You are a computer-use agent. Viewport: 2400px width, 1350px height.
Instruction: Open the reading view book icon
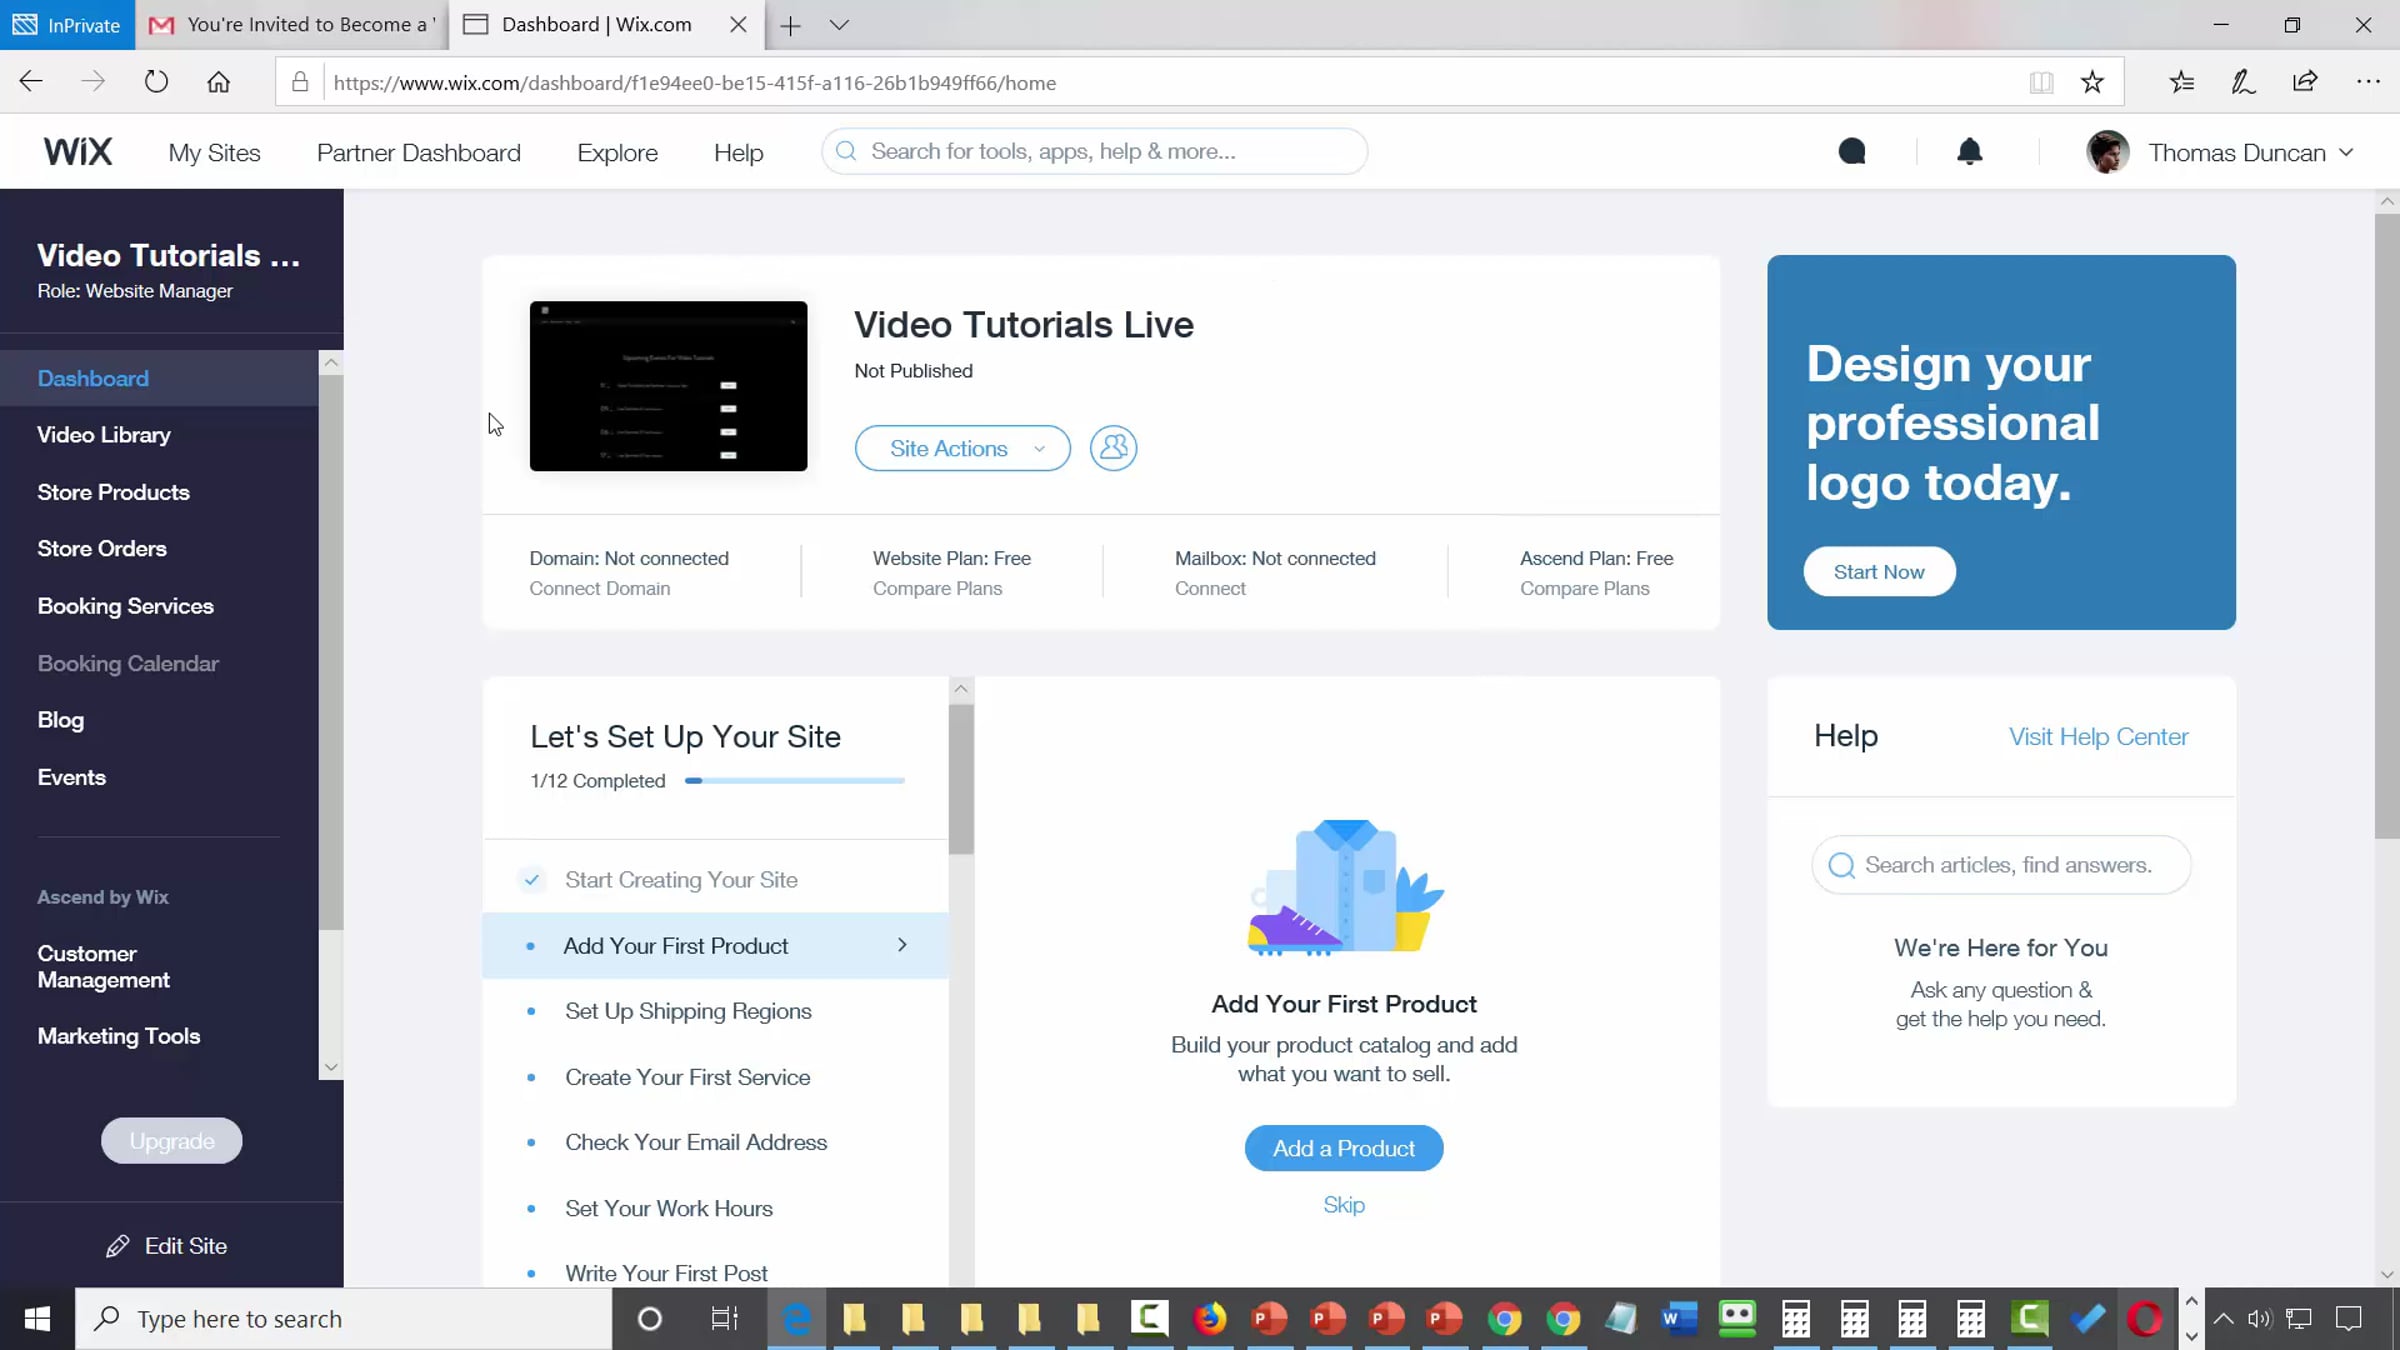coord(2041,83)
